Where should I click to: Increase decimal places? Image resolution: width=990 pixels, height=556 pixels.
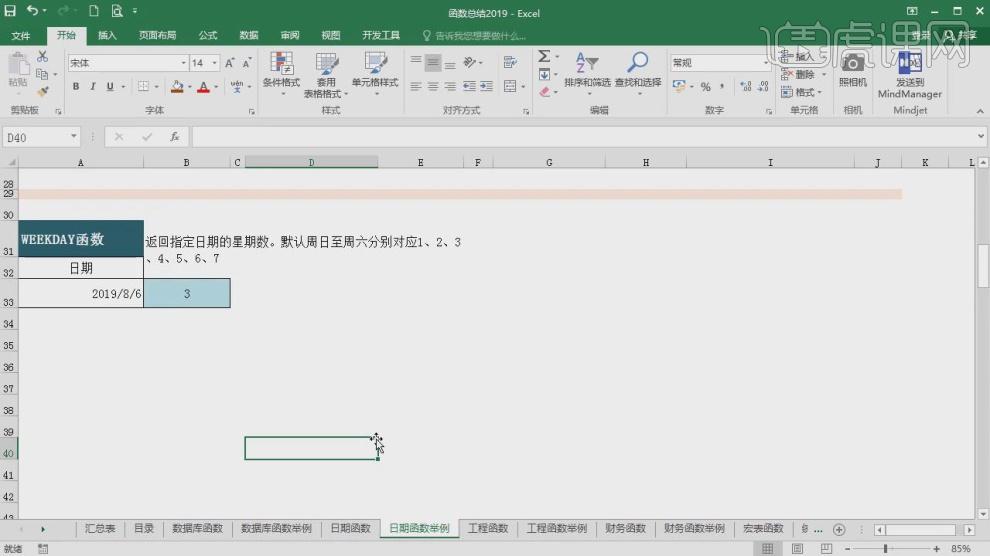tap(746, 86)
